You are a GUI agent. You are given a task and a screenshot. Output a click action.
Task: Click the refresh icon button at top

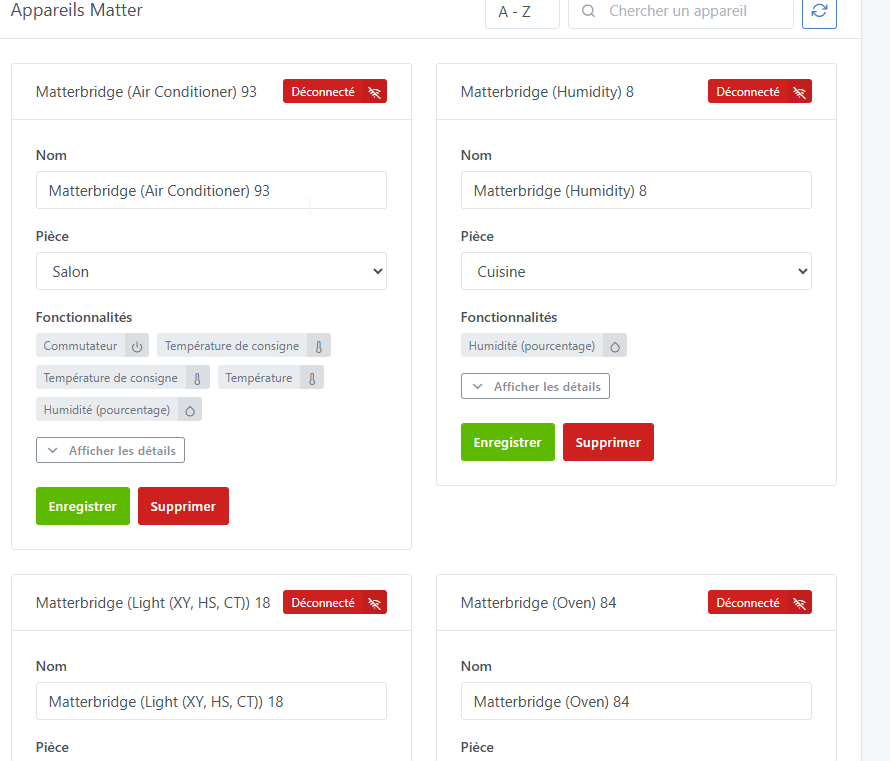(x=819, y=11)
